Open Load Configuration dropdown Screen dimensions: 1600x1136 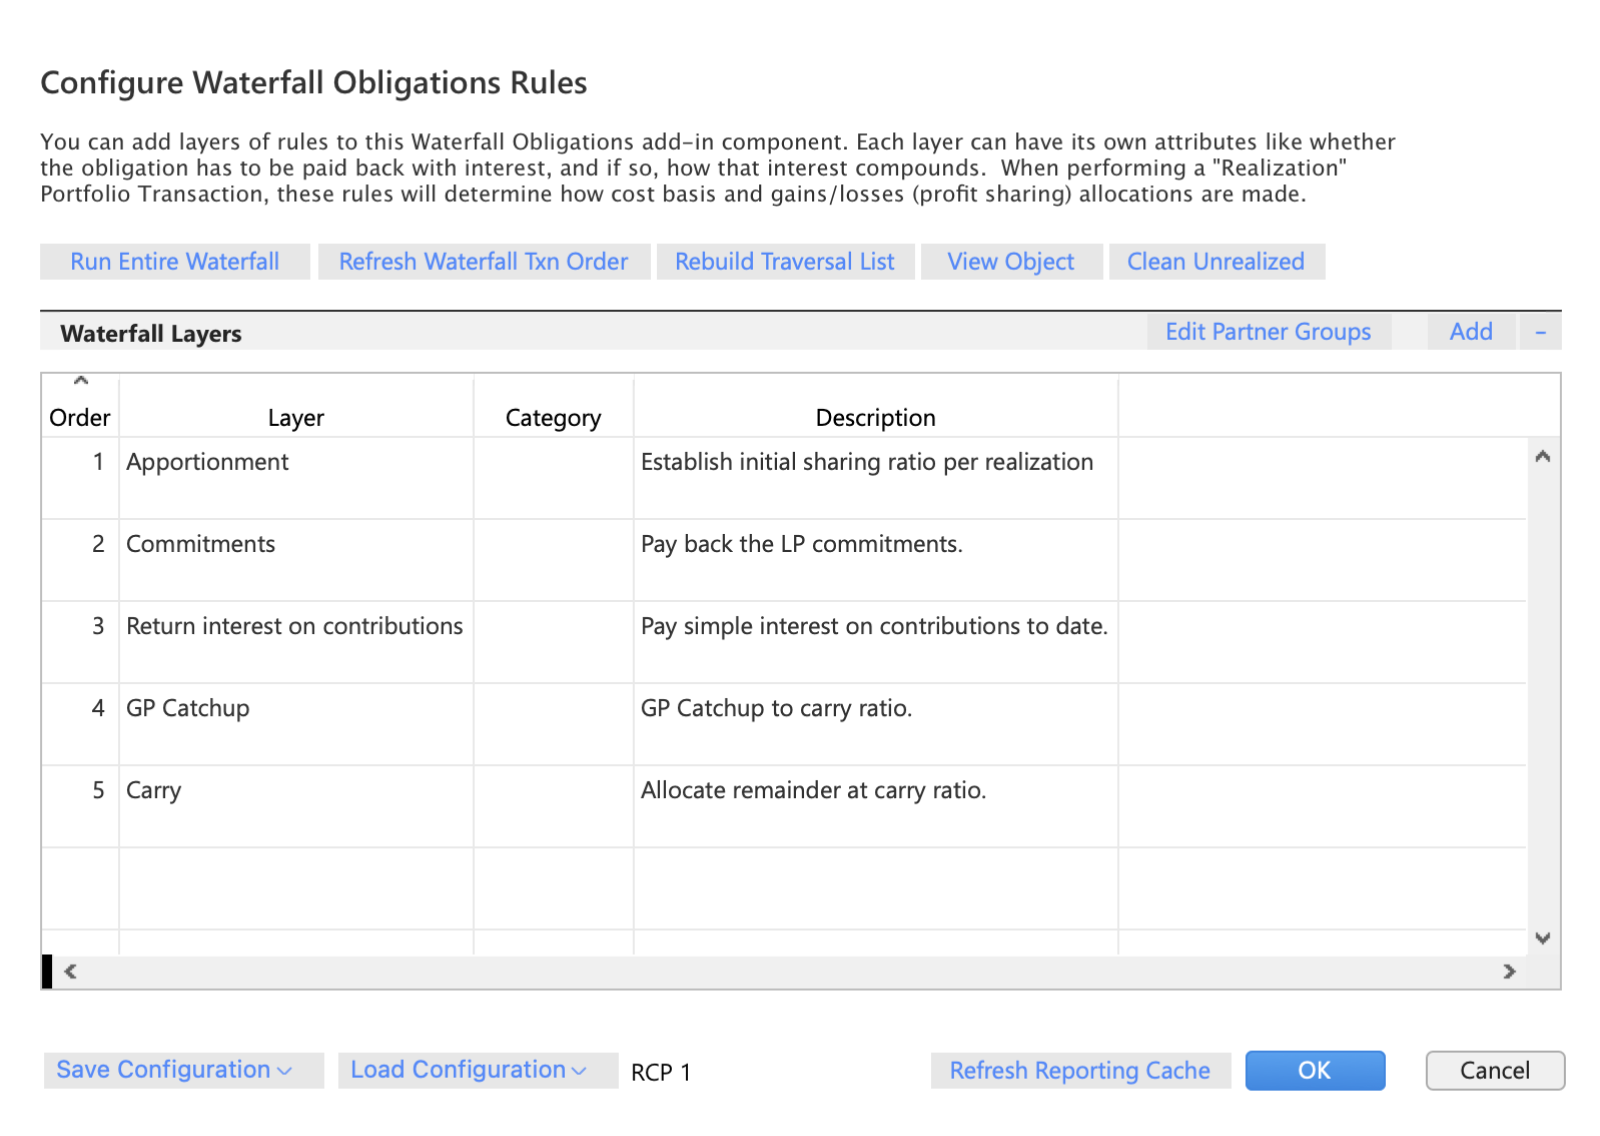pyautogui.click(x=477, y=1070)
